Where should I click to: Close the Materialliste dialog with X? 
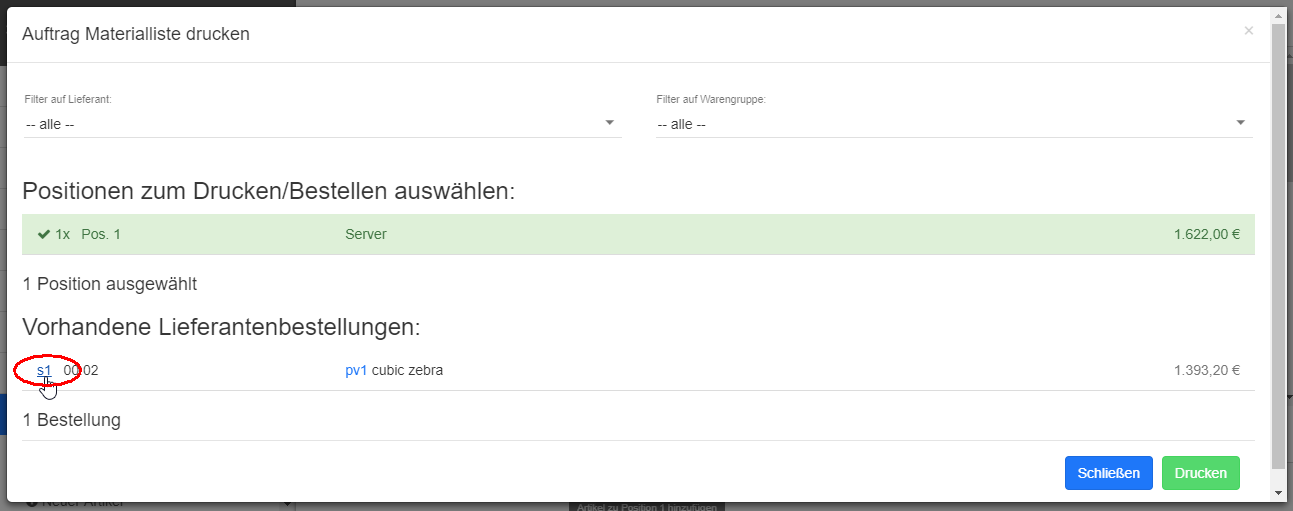click(x=1248, y=31)
